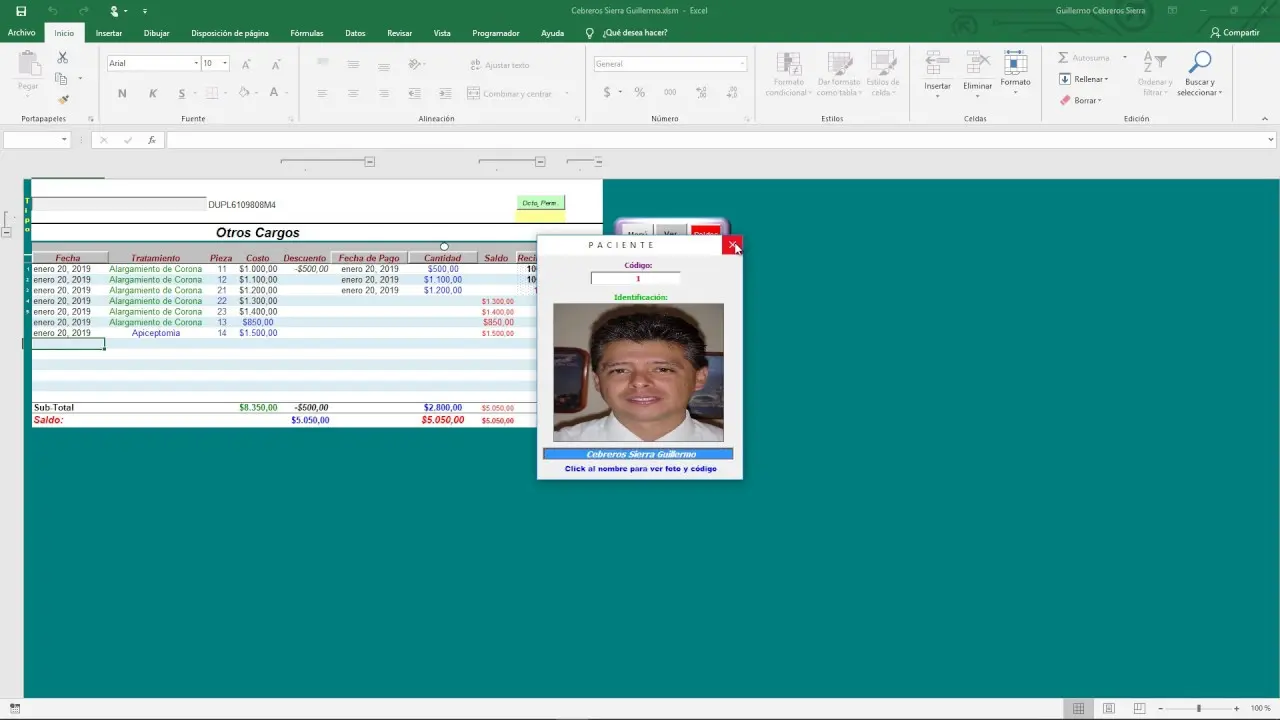Close the PACIENTE dialog
Screen dimensions: 1280x720
732,245
